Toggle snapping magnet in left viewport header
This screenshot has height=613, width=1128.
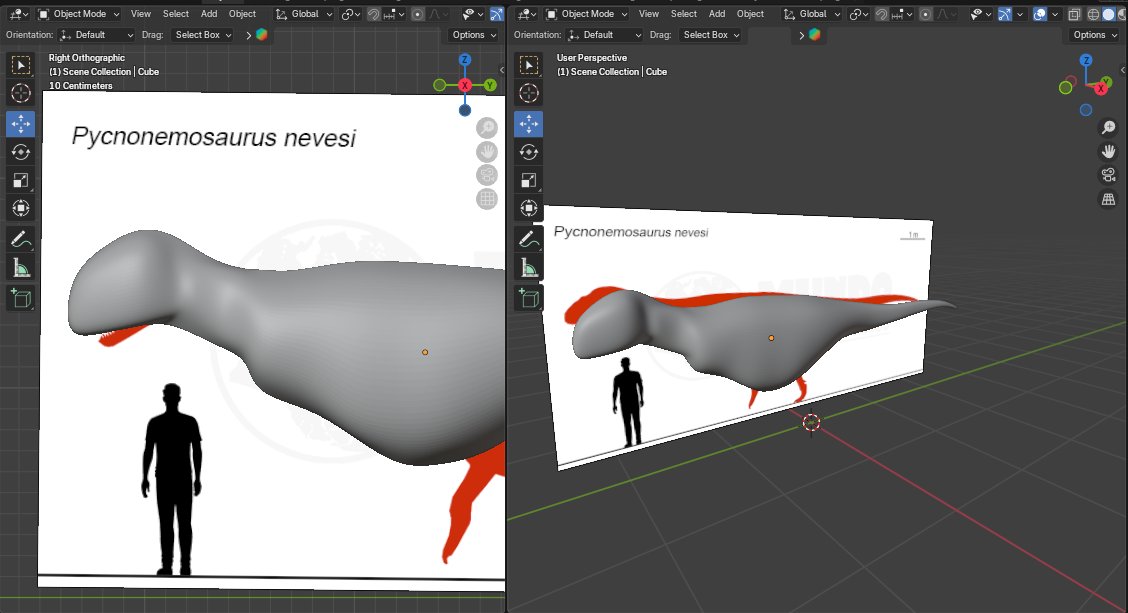(373, 14)
